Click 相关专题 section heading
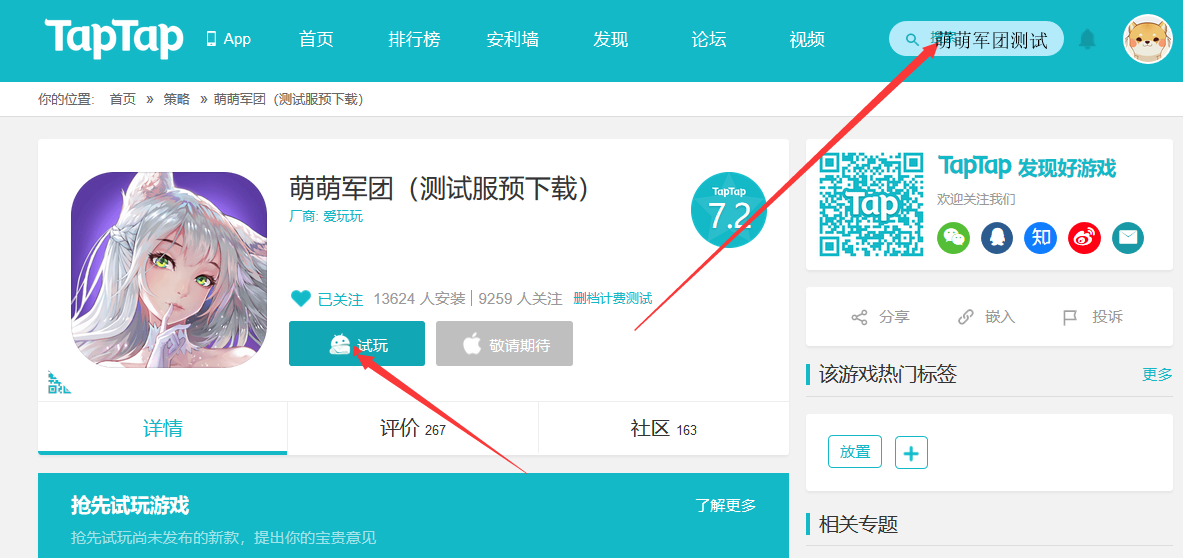 859,524
